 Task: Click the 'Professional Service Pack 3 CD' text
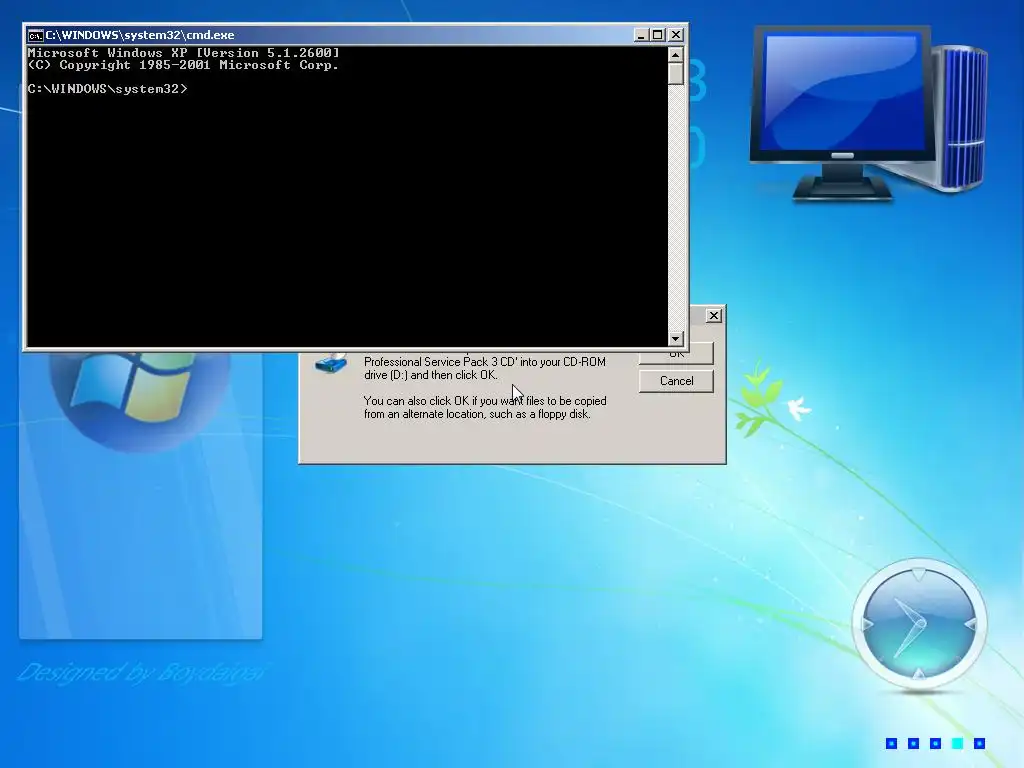pyautogui.click(x=441, y=362)
